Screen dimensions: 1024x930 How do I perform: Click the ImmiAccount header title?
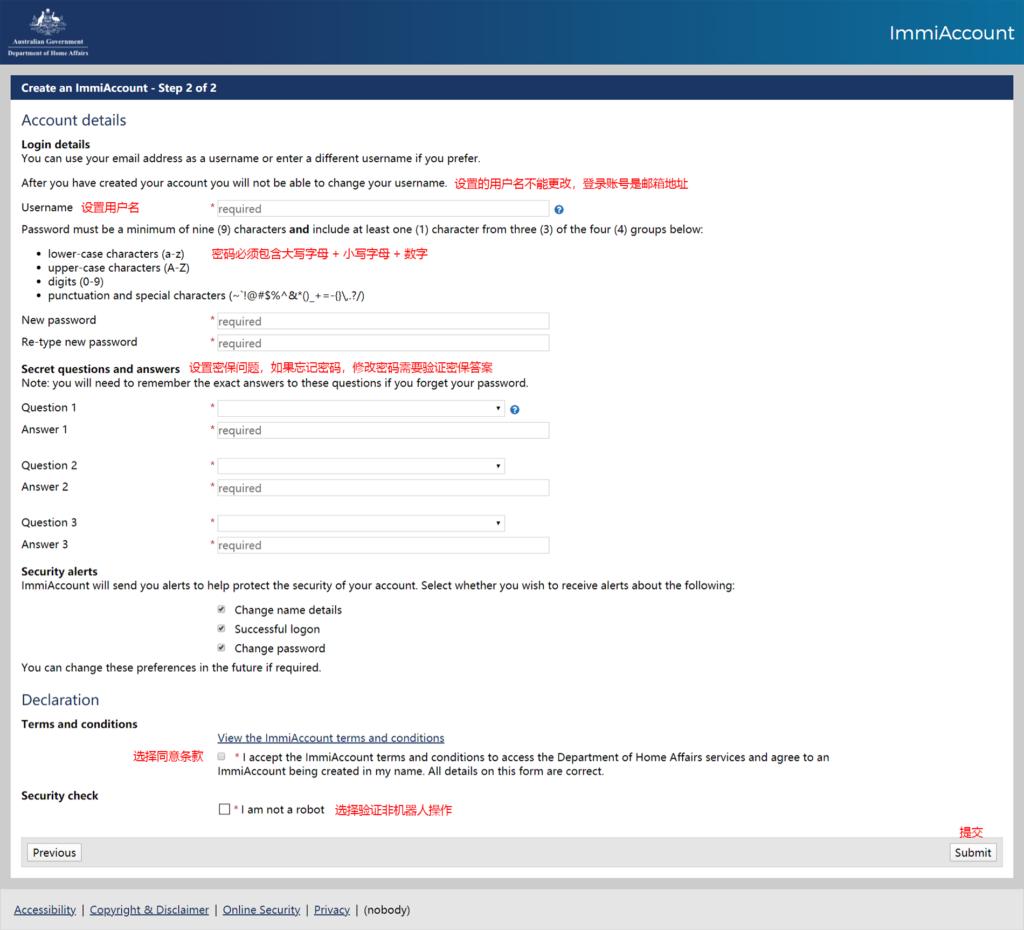[x=952, y=33]
